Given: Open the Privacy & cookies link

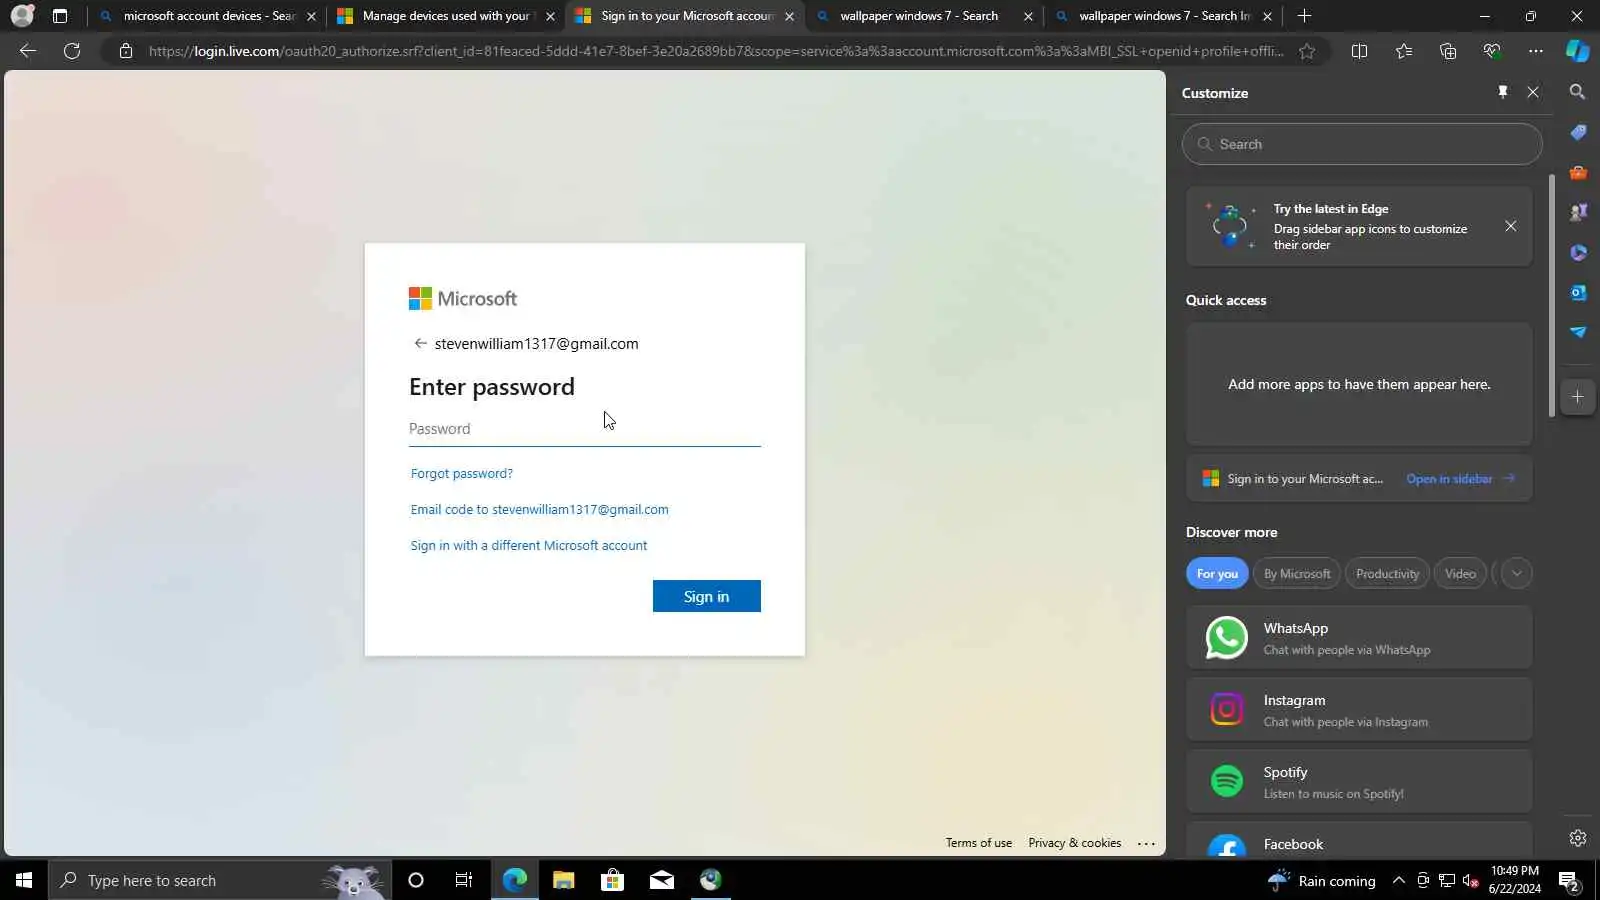Looking at the screenshot, I should pyautogui.click(x=1075, y=843).
